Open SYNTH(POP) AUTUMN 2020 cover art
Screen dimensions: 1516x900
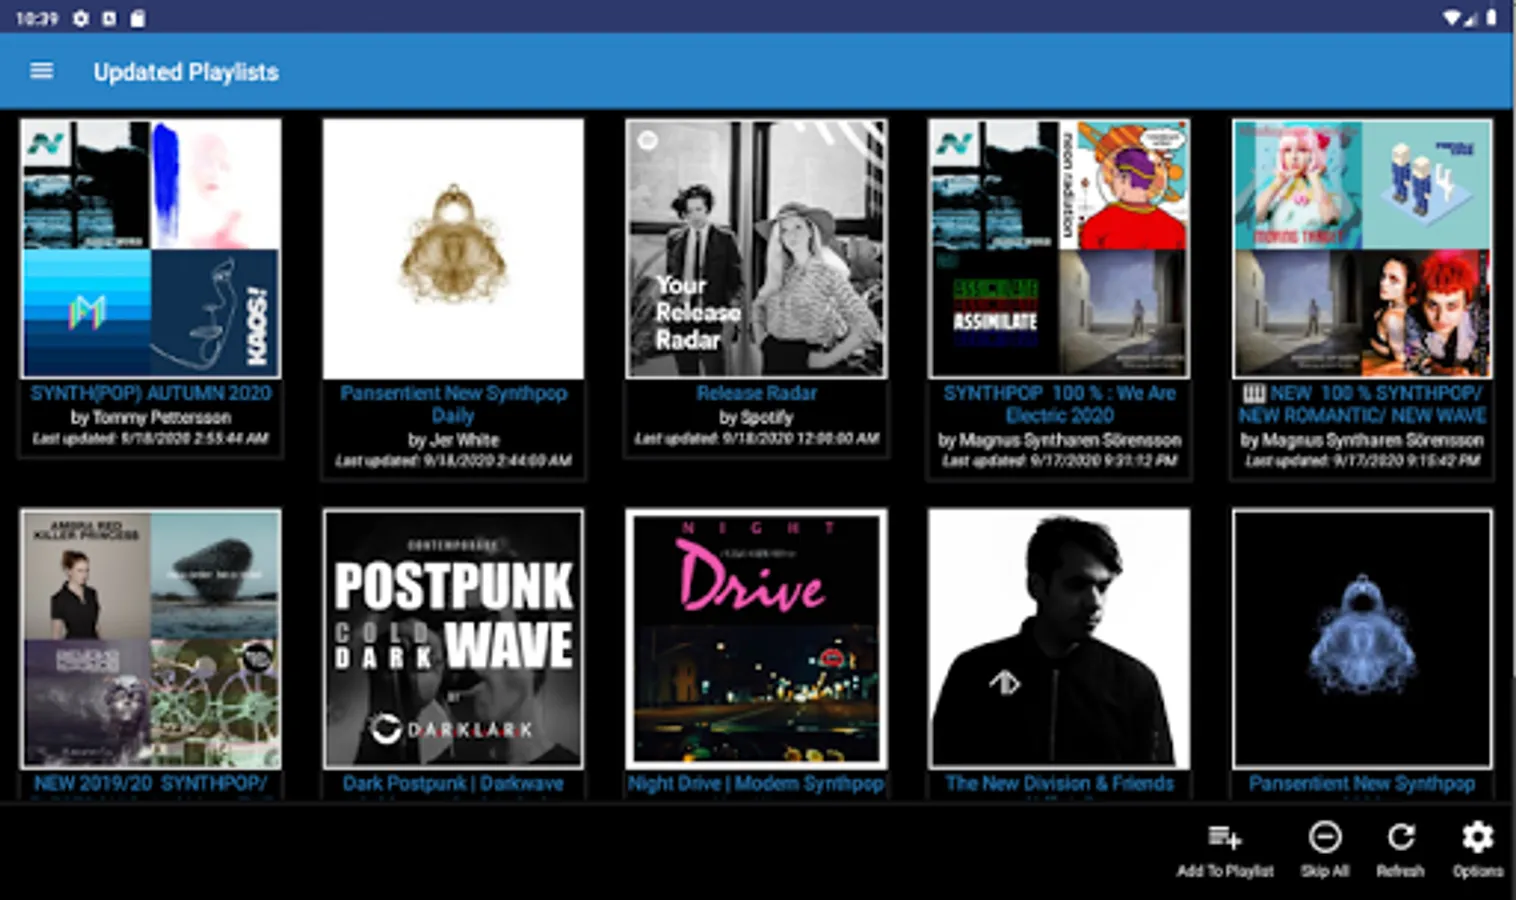(x=150, y=249)
